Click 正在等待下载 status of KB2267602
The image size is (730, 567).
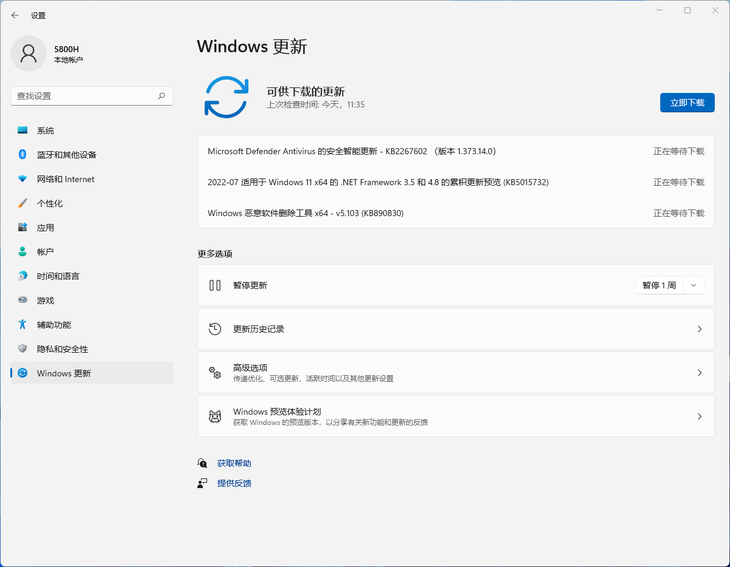click(x=678, y=151)
